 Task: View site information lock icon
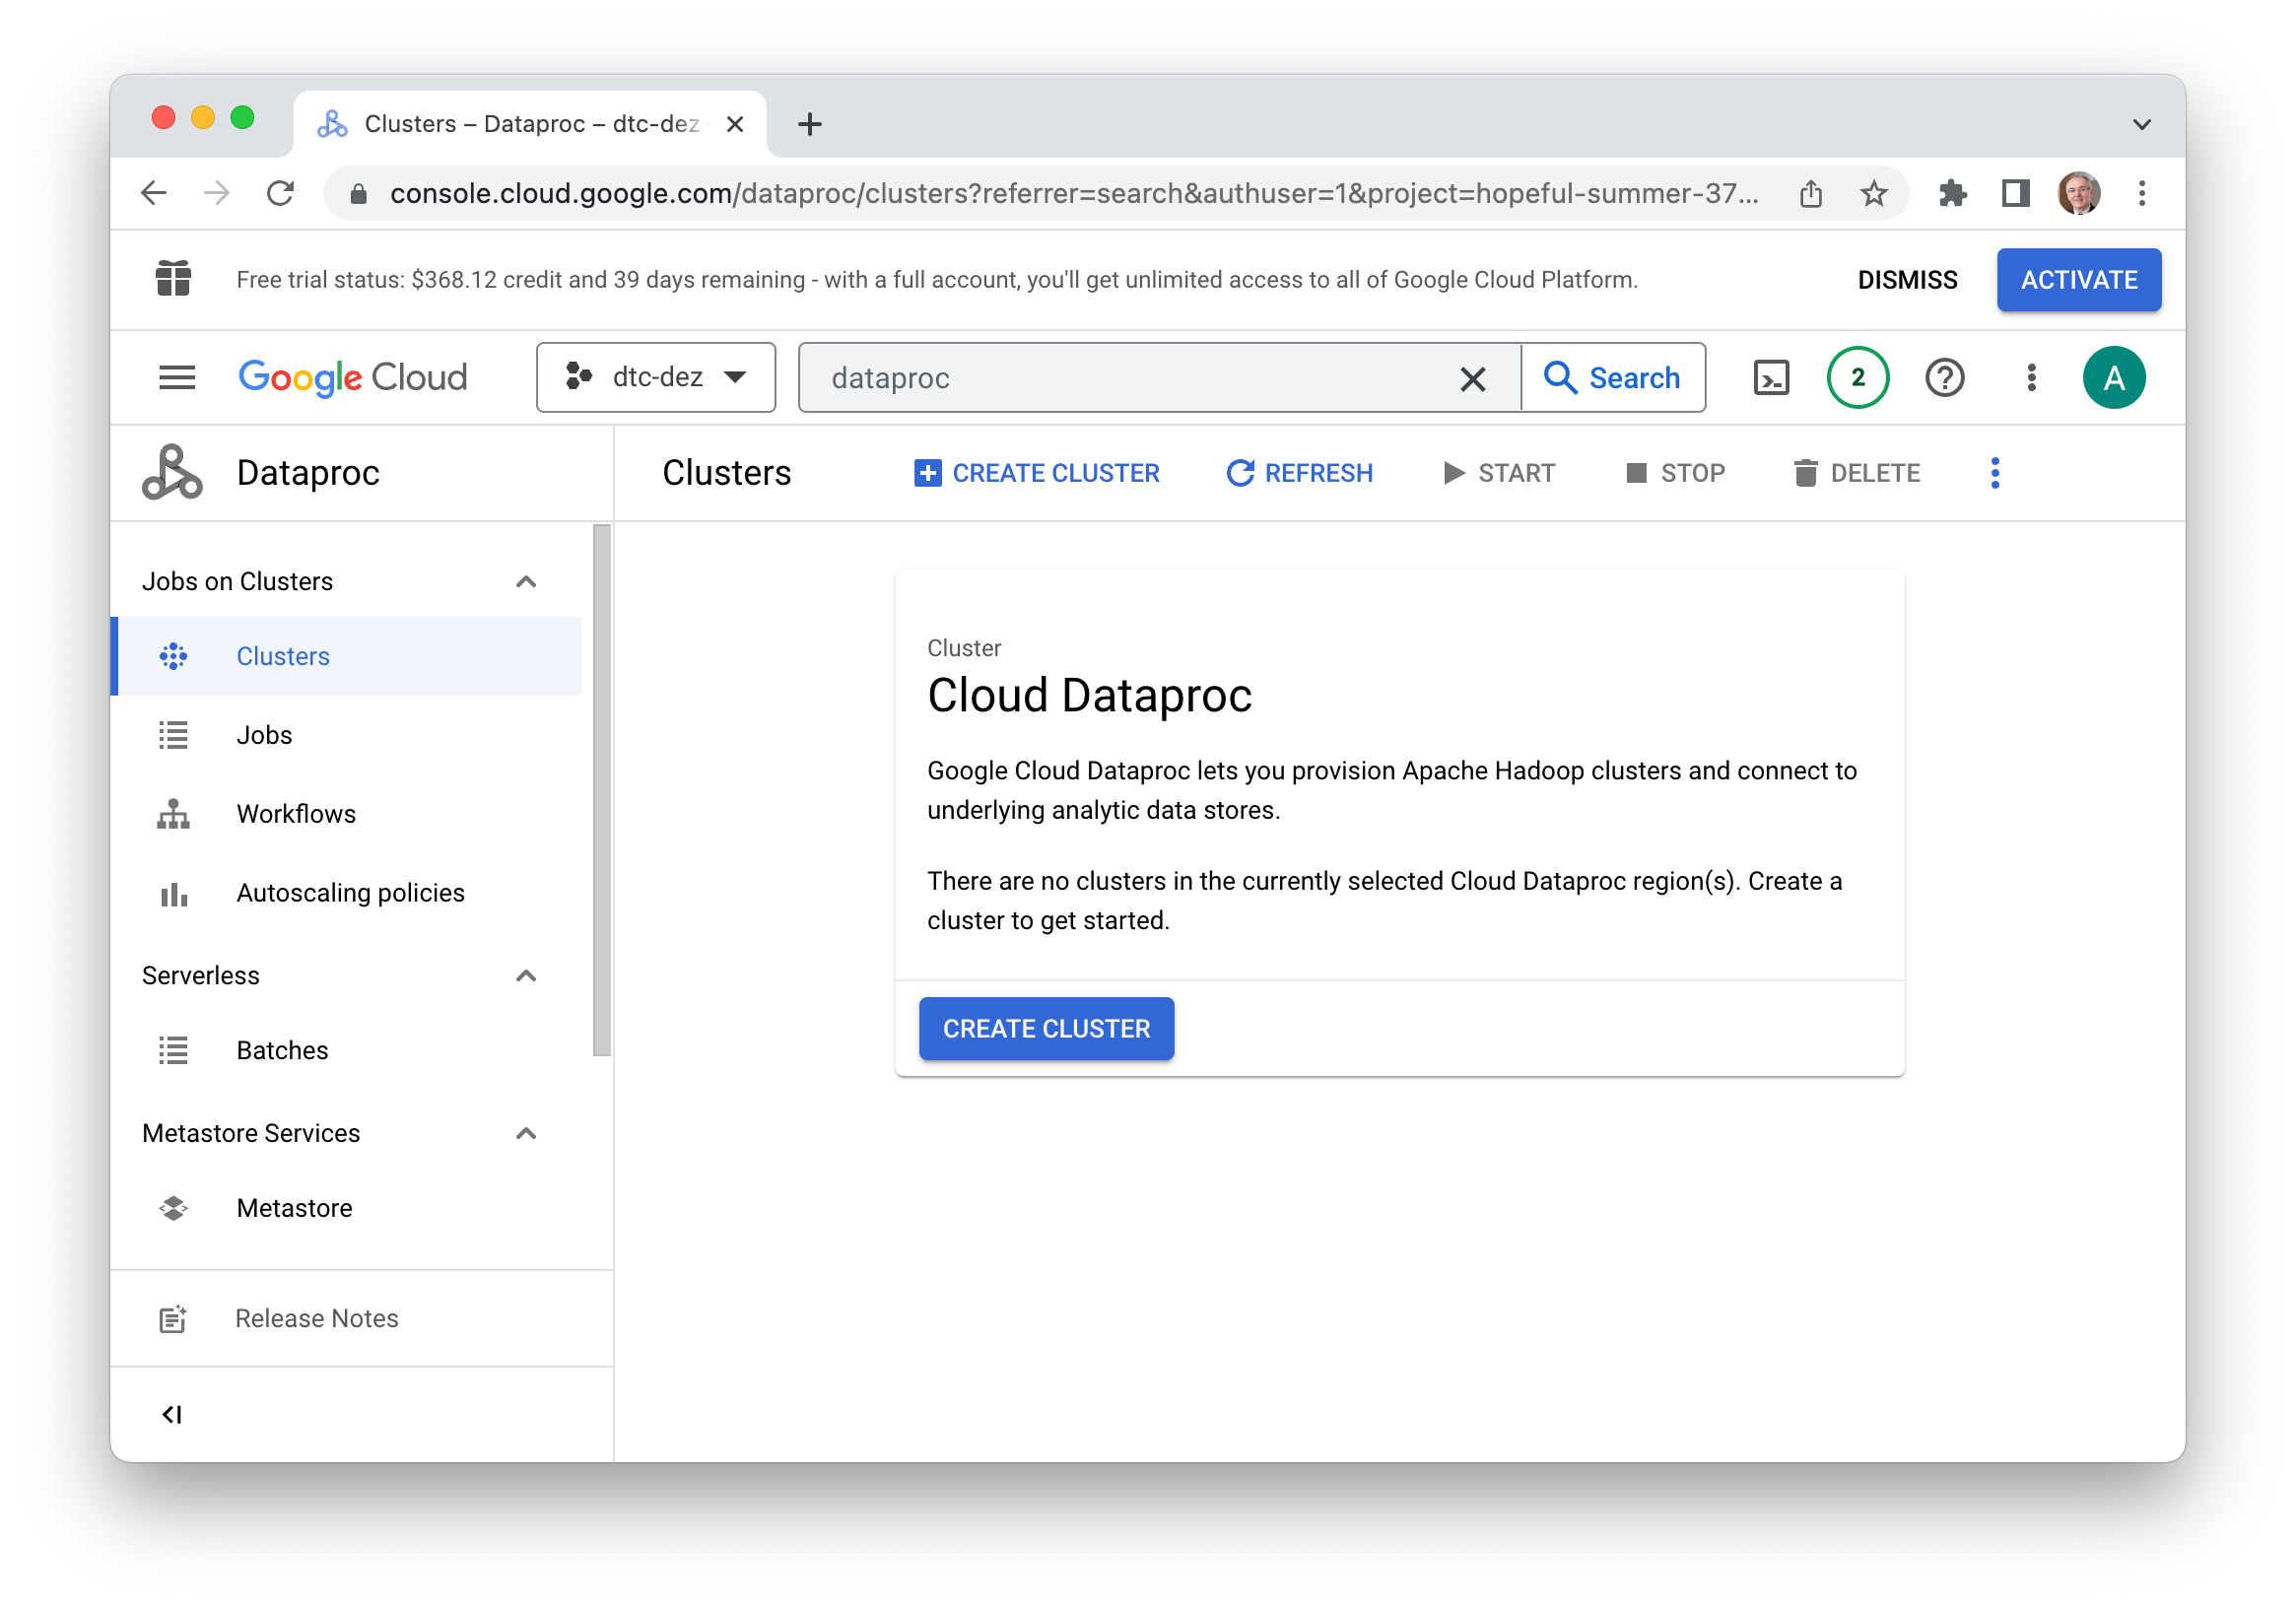[x=359, y=194]
